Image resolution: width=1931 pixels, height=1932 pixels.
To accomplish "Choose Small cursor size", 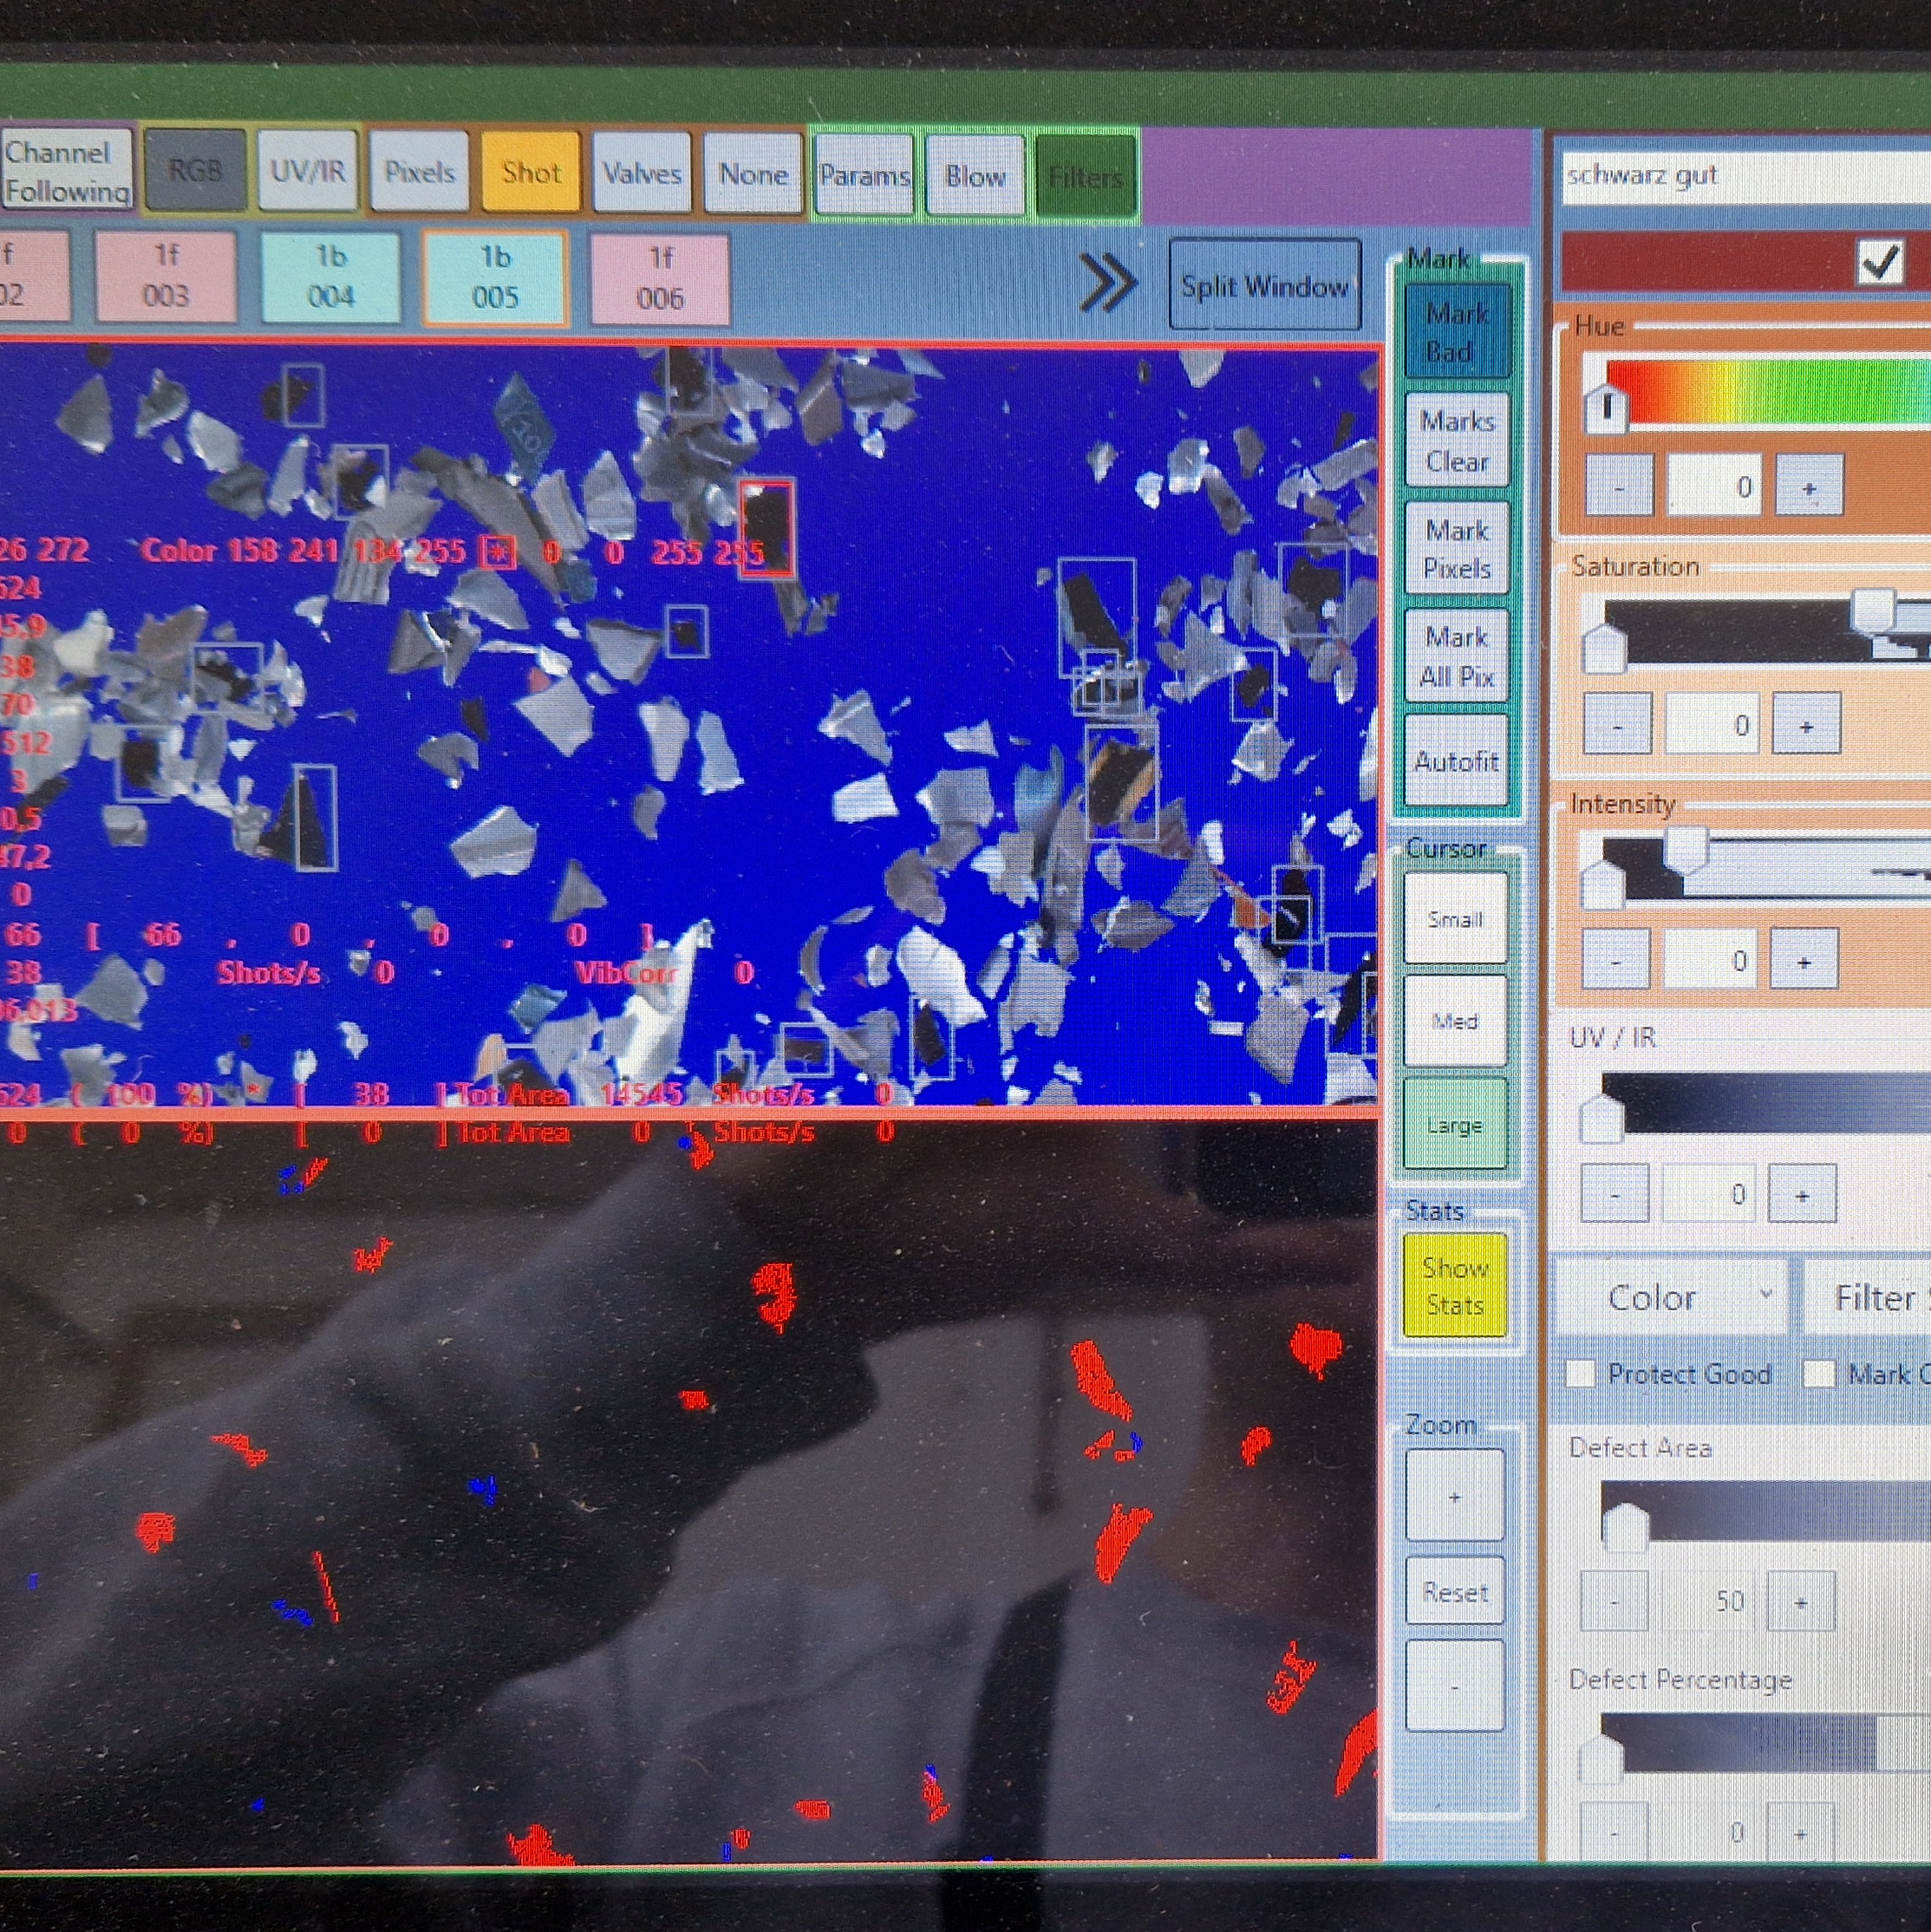I will 1455,918.
